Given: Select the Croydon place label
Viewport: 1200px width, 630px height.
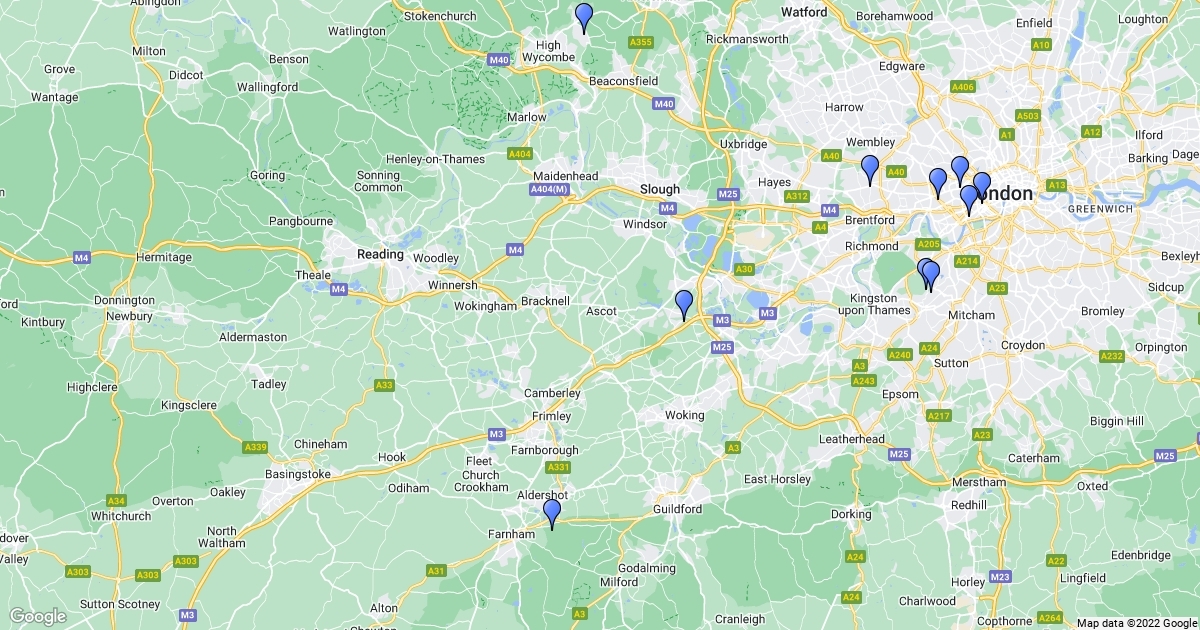Looking at the screenshot, I should (1022, 344).
